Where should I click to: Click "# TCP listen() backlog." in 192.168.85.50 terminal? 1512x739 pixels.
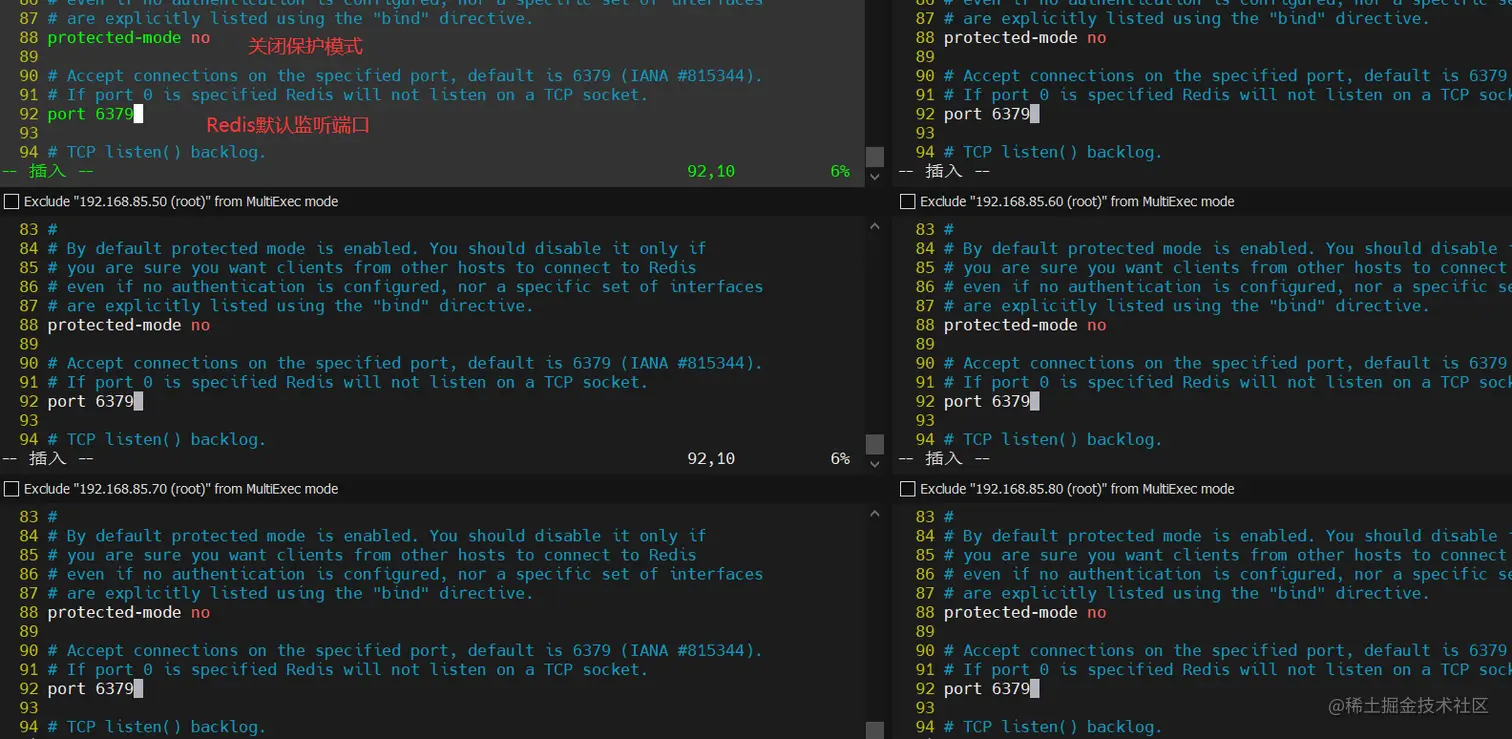pyautogui.click(x=157, y=439)
